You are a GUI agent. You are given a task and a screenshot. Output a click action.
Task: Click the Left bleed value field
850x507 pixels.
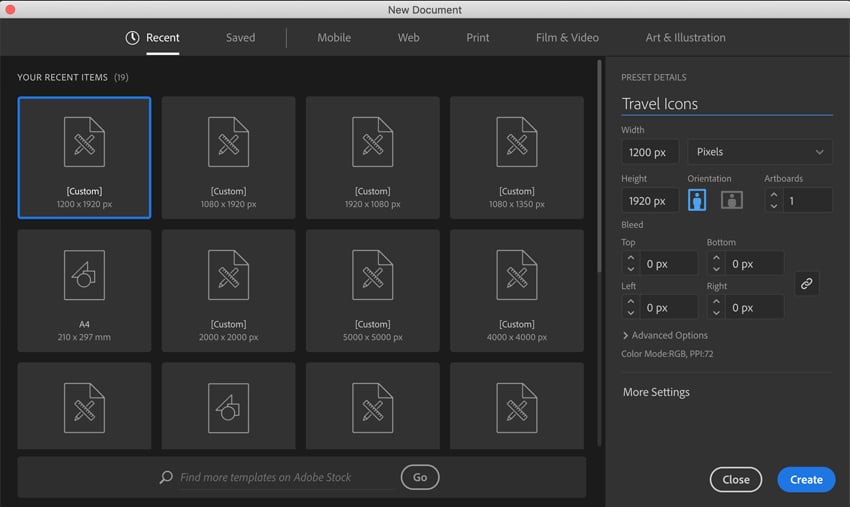tap(668, 308)
